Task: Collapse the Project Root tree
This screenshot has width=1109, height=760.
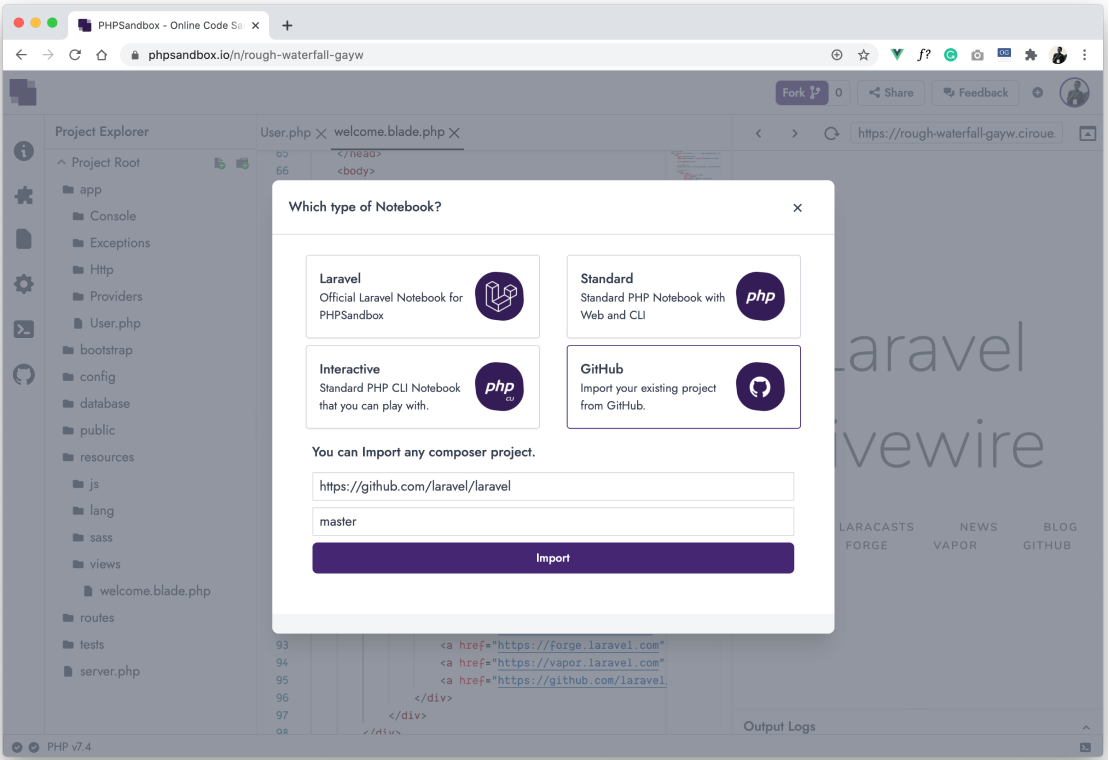Action: (63, 162)
